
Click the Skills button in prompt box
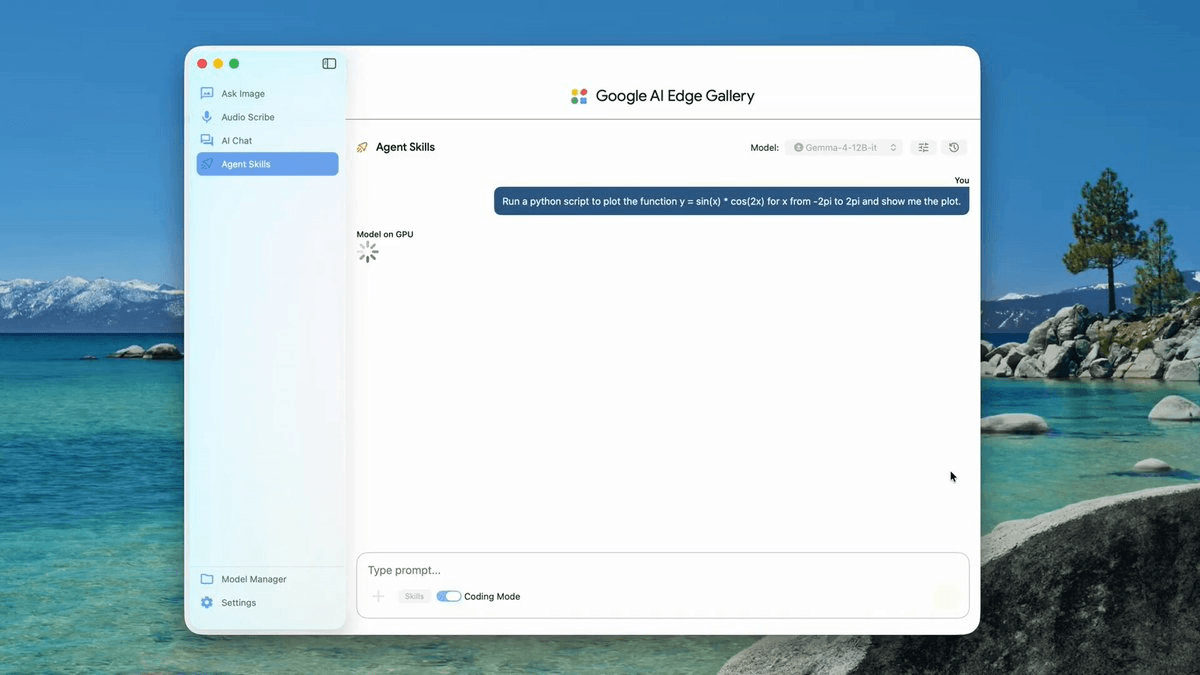point(414,596)
